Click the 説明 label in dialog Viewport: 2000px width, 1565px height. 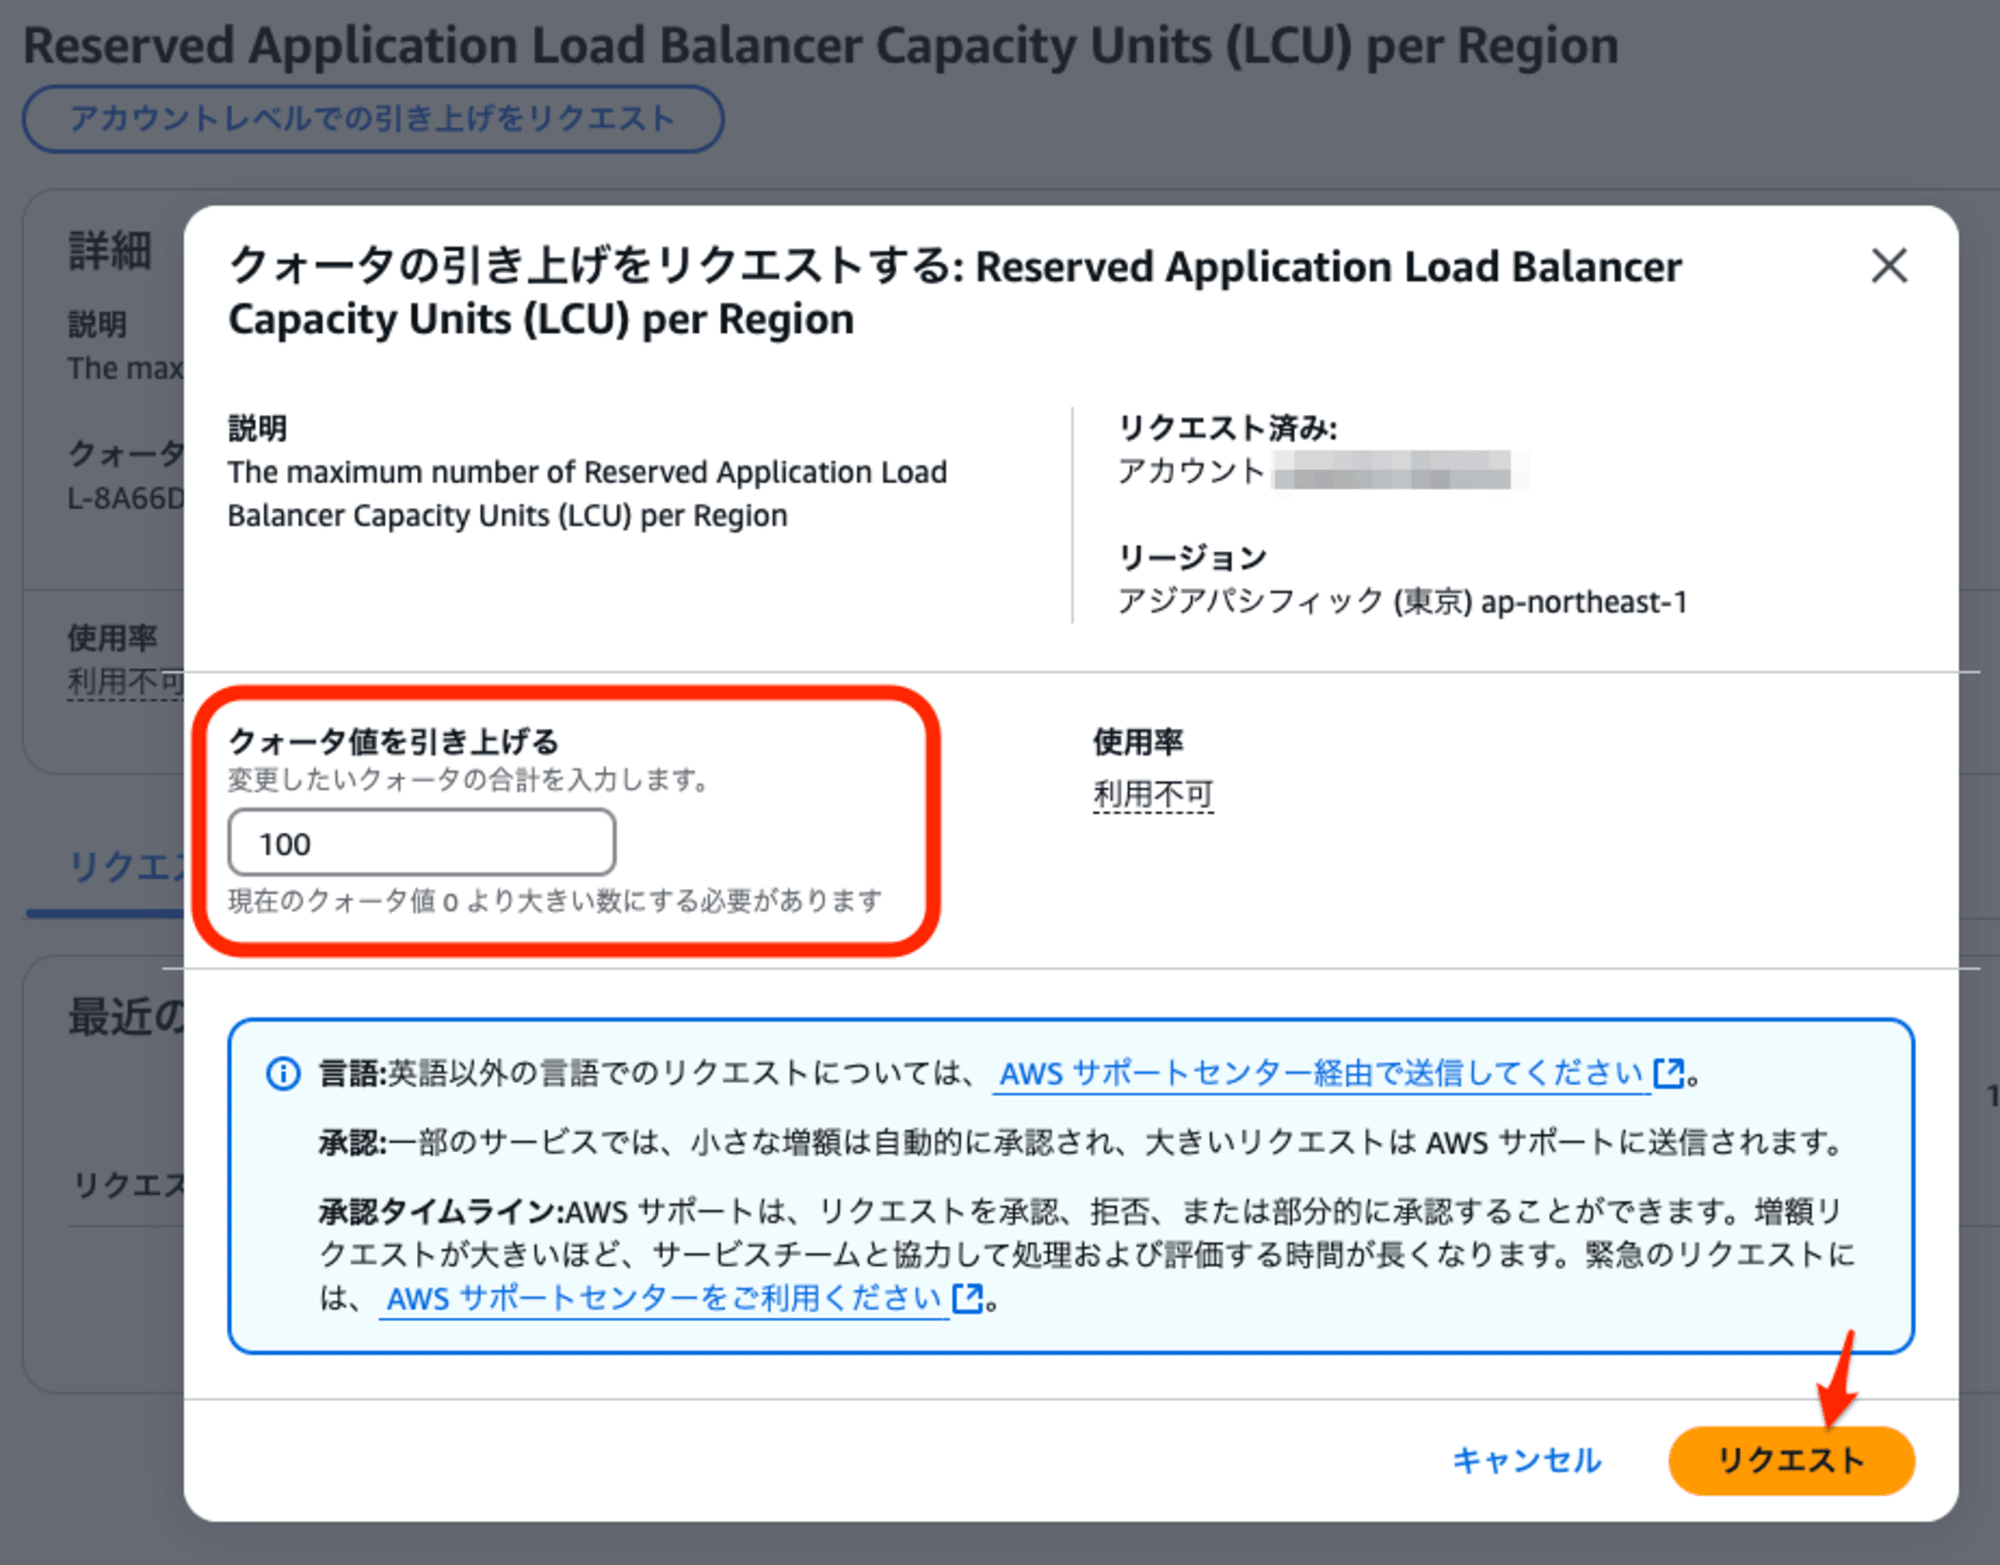tap(257, 428)
